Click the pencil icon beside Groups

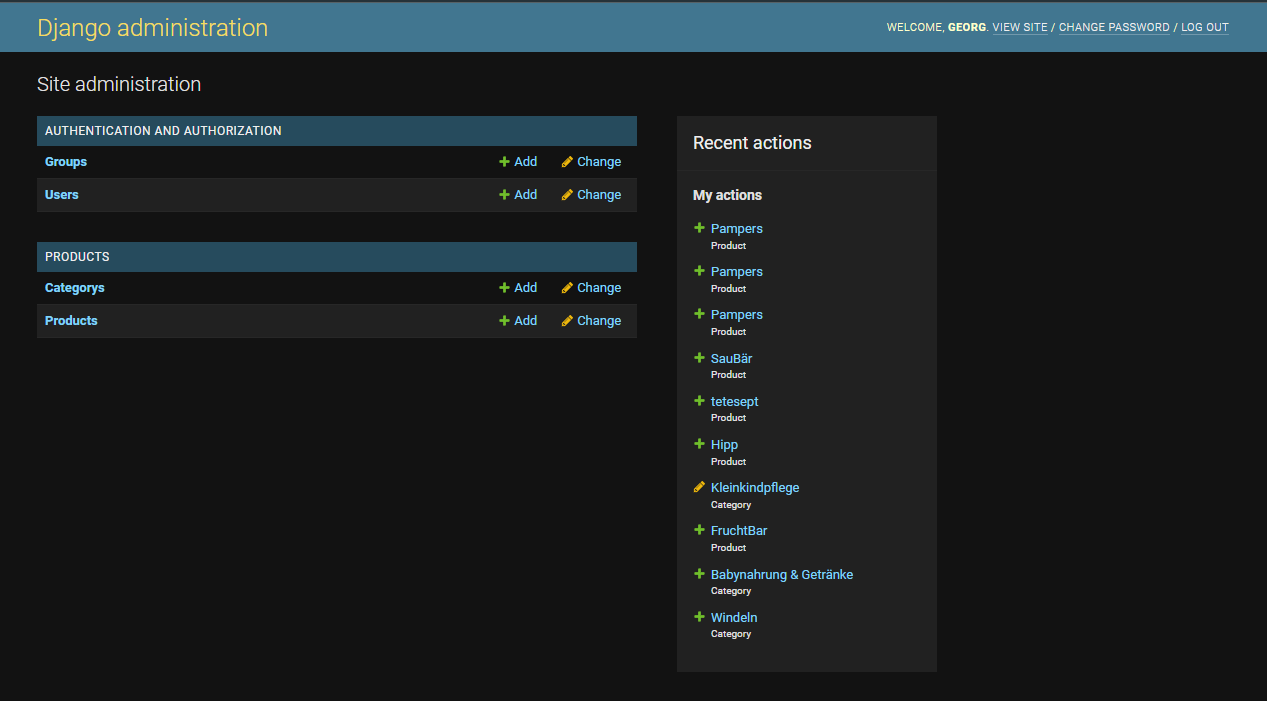(568, 161)
